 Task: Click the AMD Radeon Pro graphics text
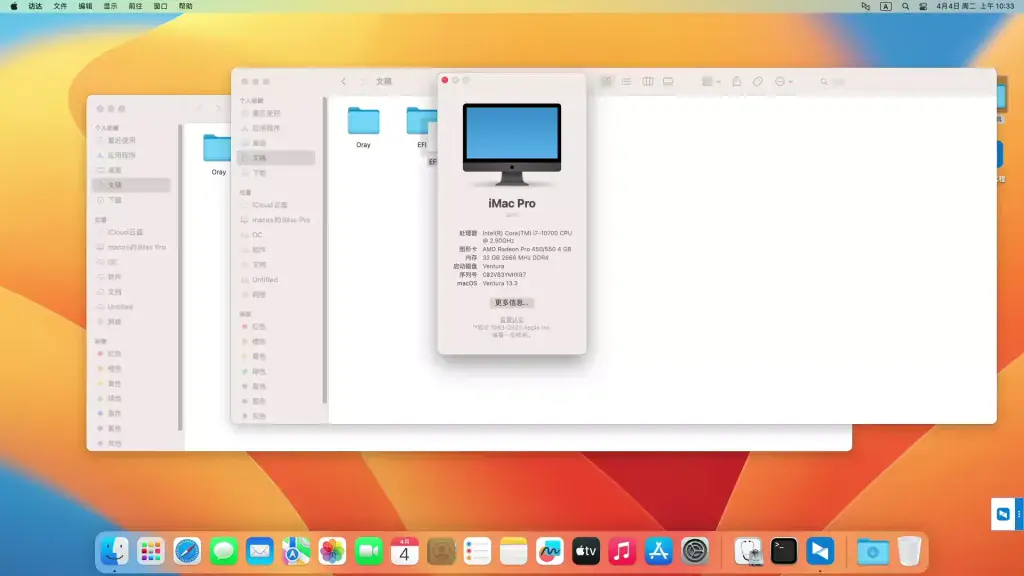[x=526, y=249]
